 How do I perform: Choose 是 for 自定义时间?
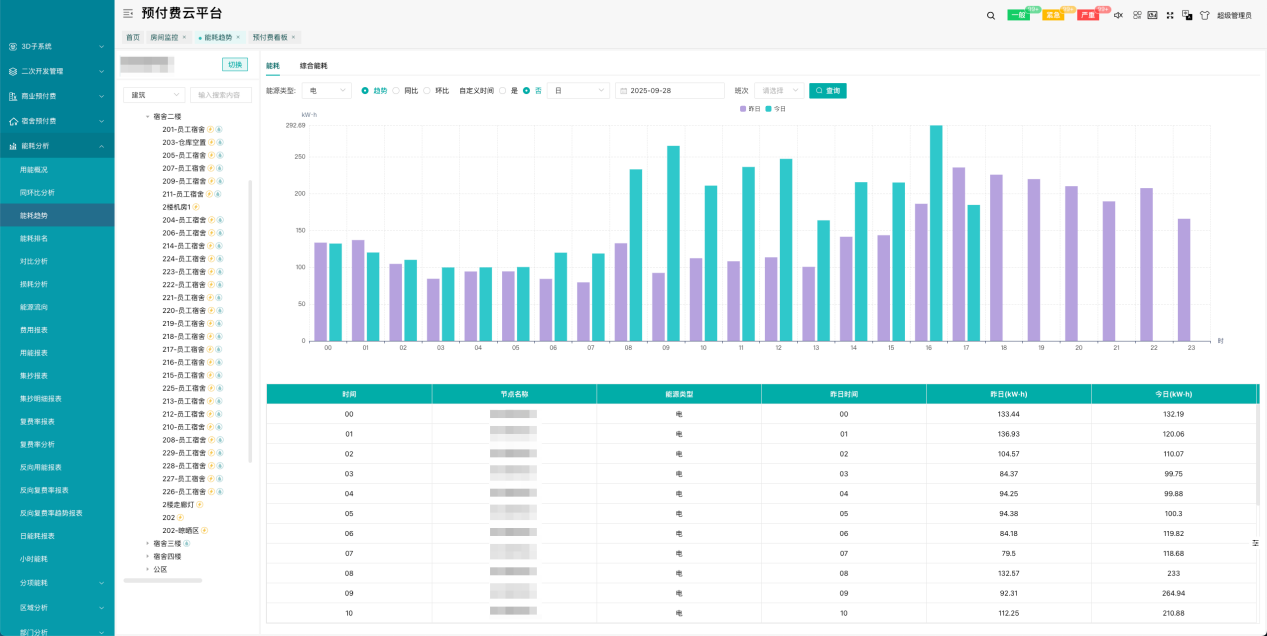(x=503, y=90)
